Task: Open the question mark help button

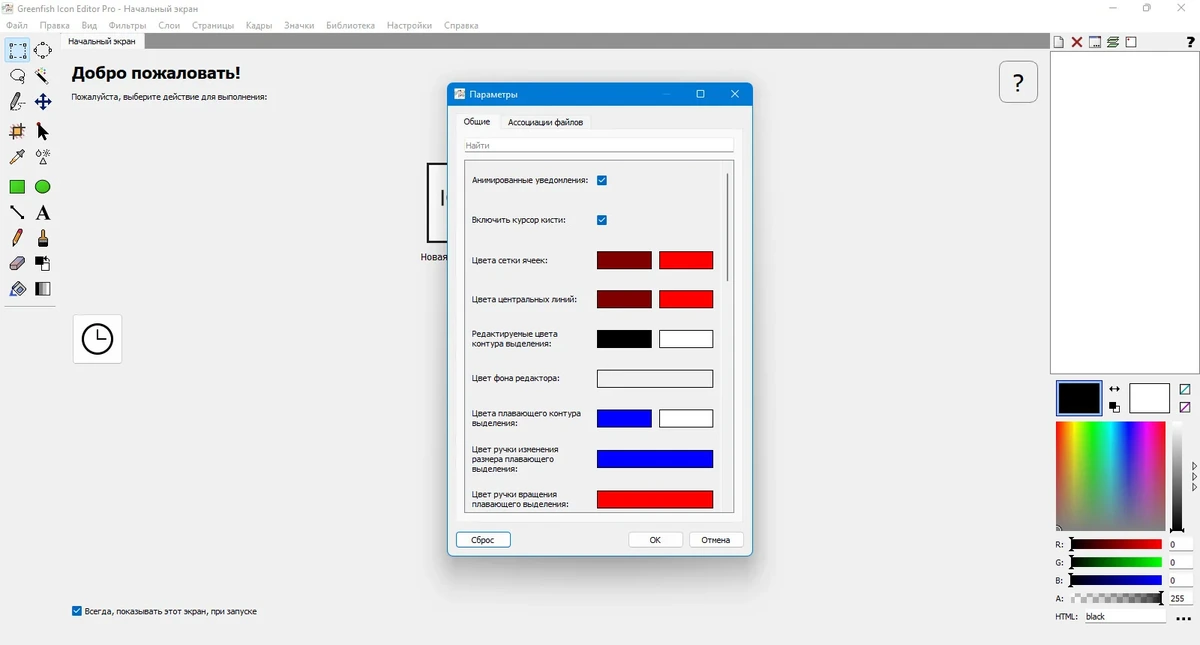Action: tap(1018, 82)
